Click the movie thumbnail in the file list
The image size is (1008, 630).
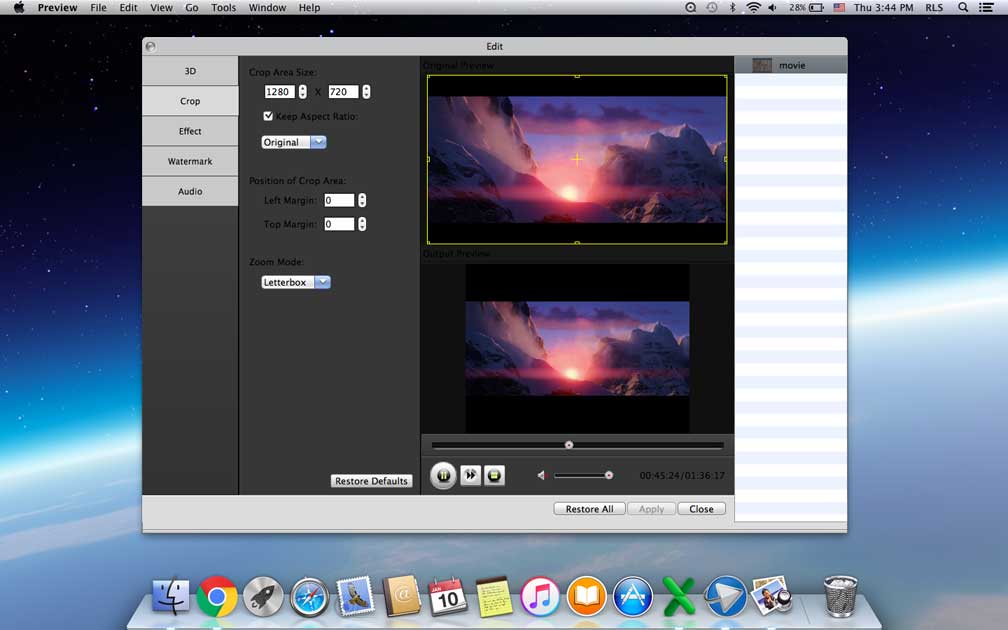click(762, 65)
